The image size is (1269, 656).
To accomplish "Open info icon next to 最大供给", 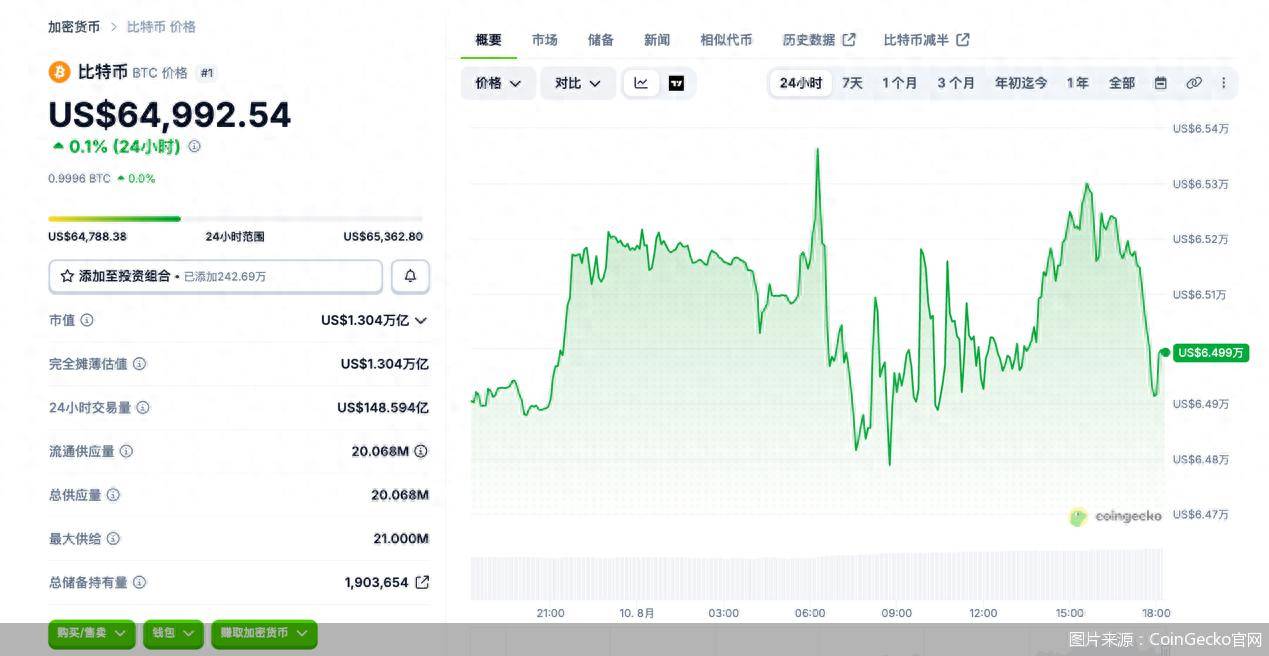I will [113, 538].
